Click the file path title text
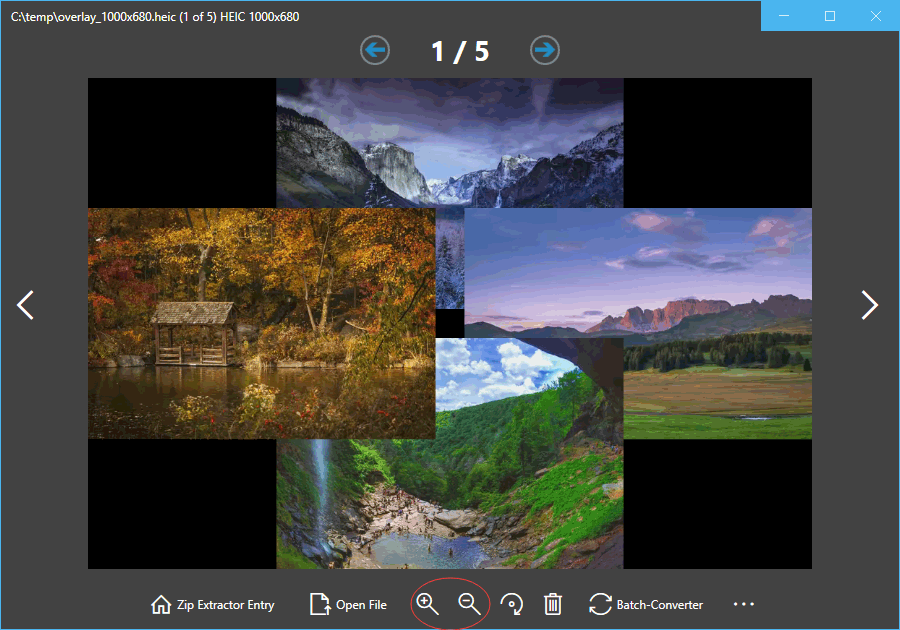Screen dimensions: 900x630 (155, 17)
